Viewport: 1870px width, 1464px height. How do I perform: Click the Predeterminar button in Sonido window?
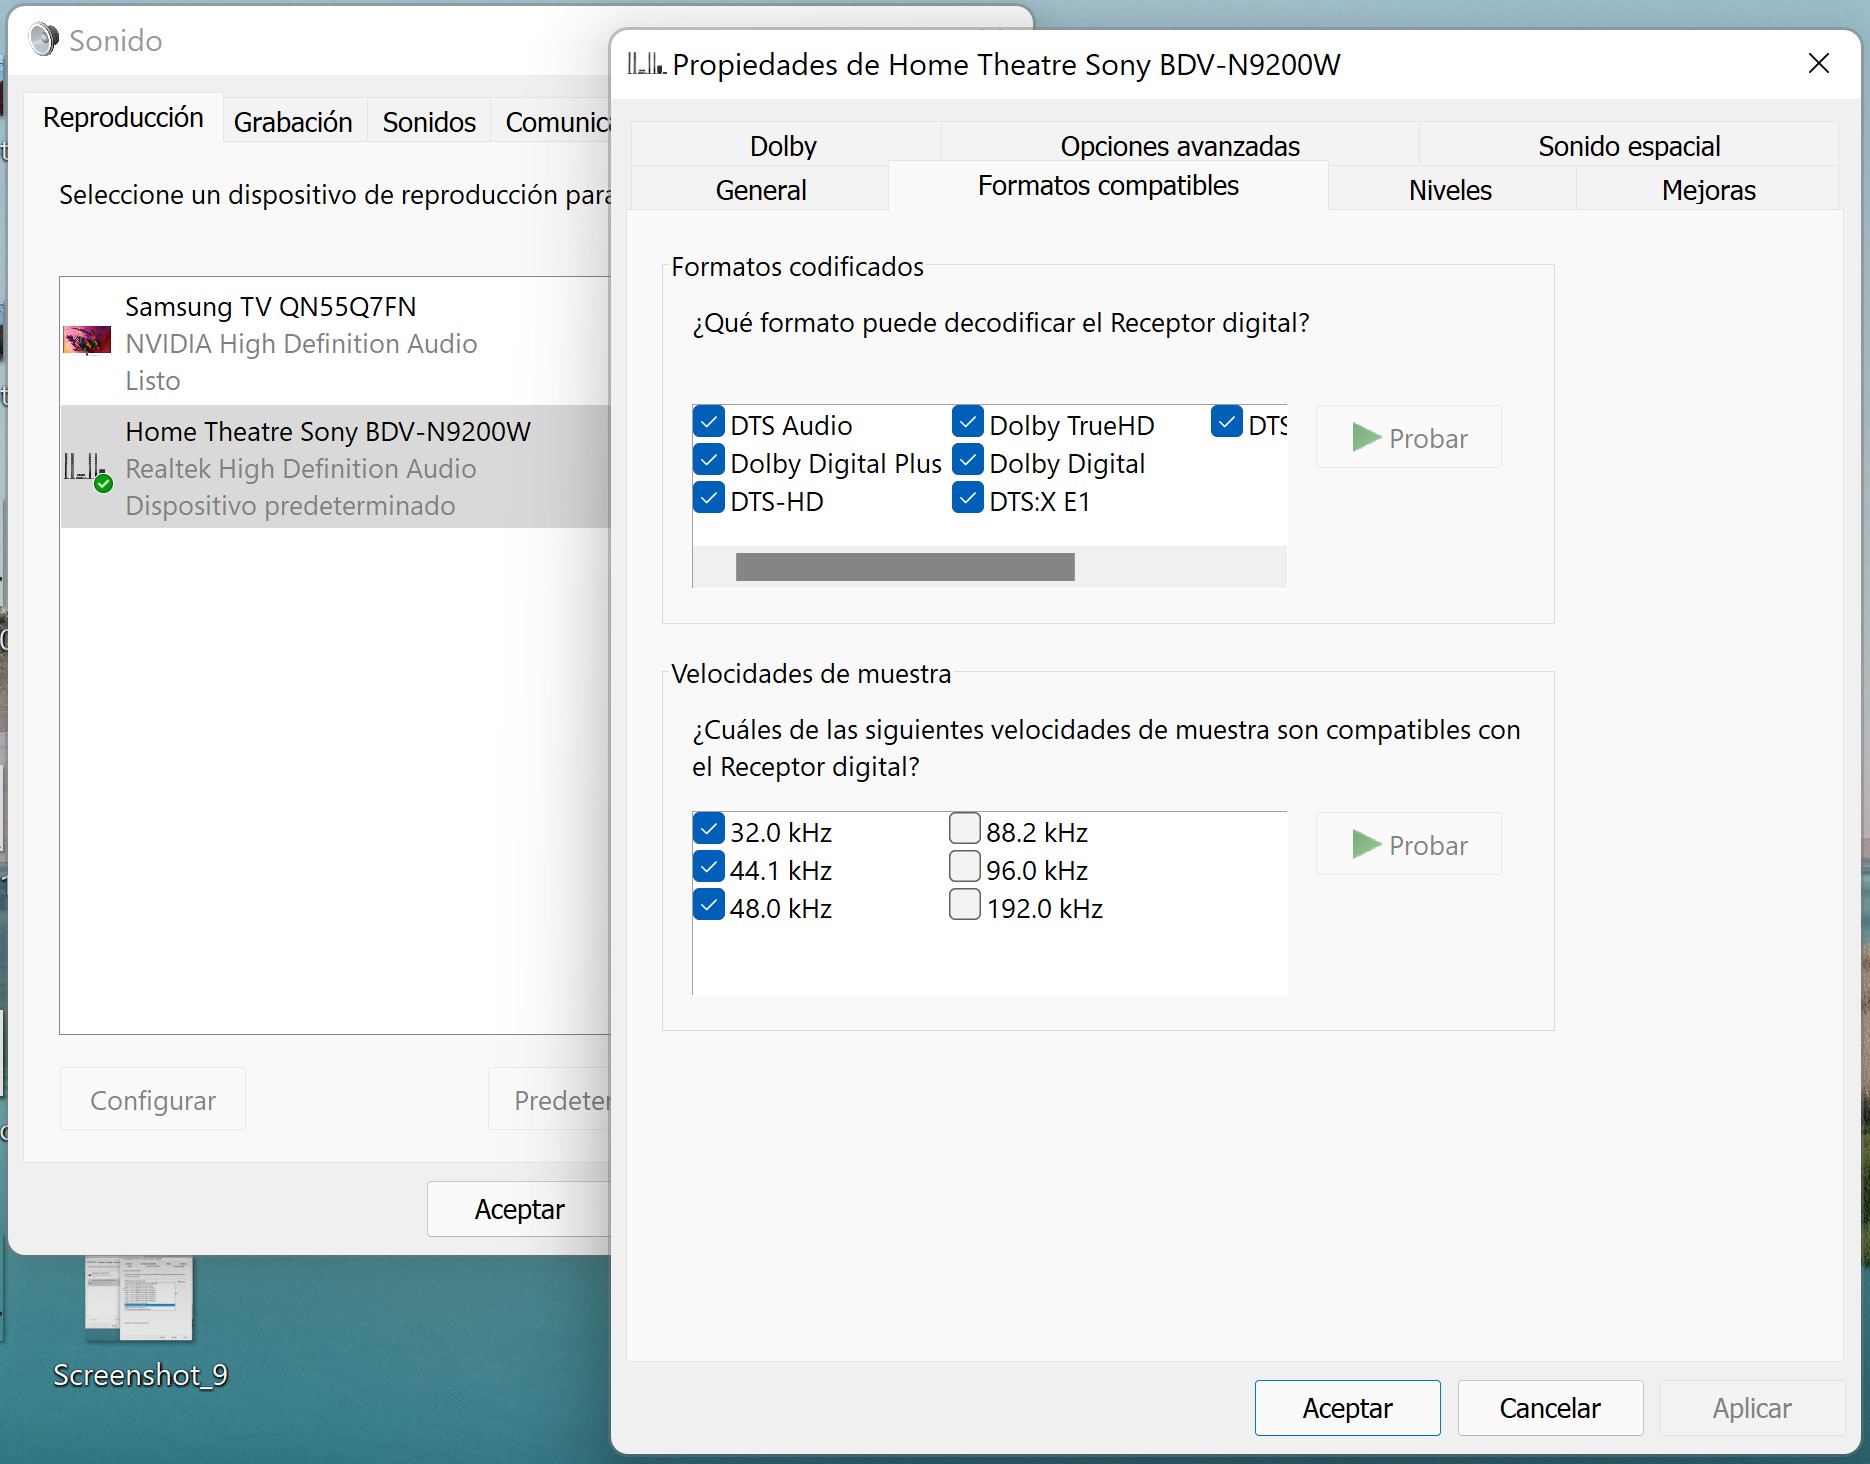click(x=550, y=1099)
